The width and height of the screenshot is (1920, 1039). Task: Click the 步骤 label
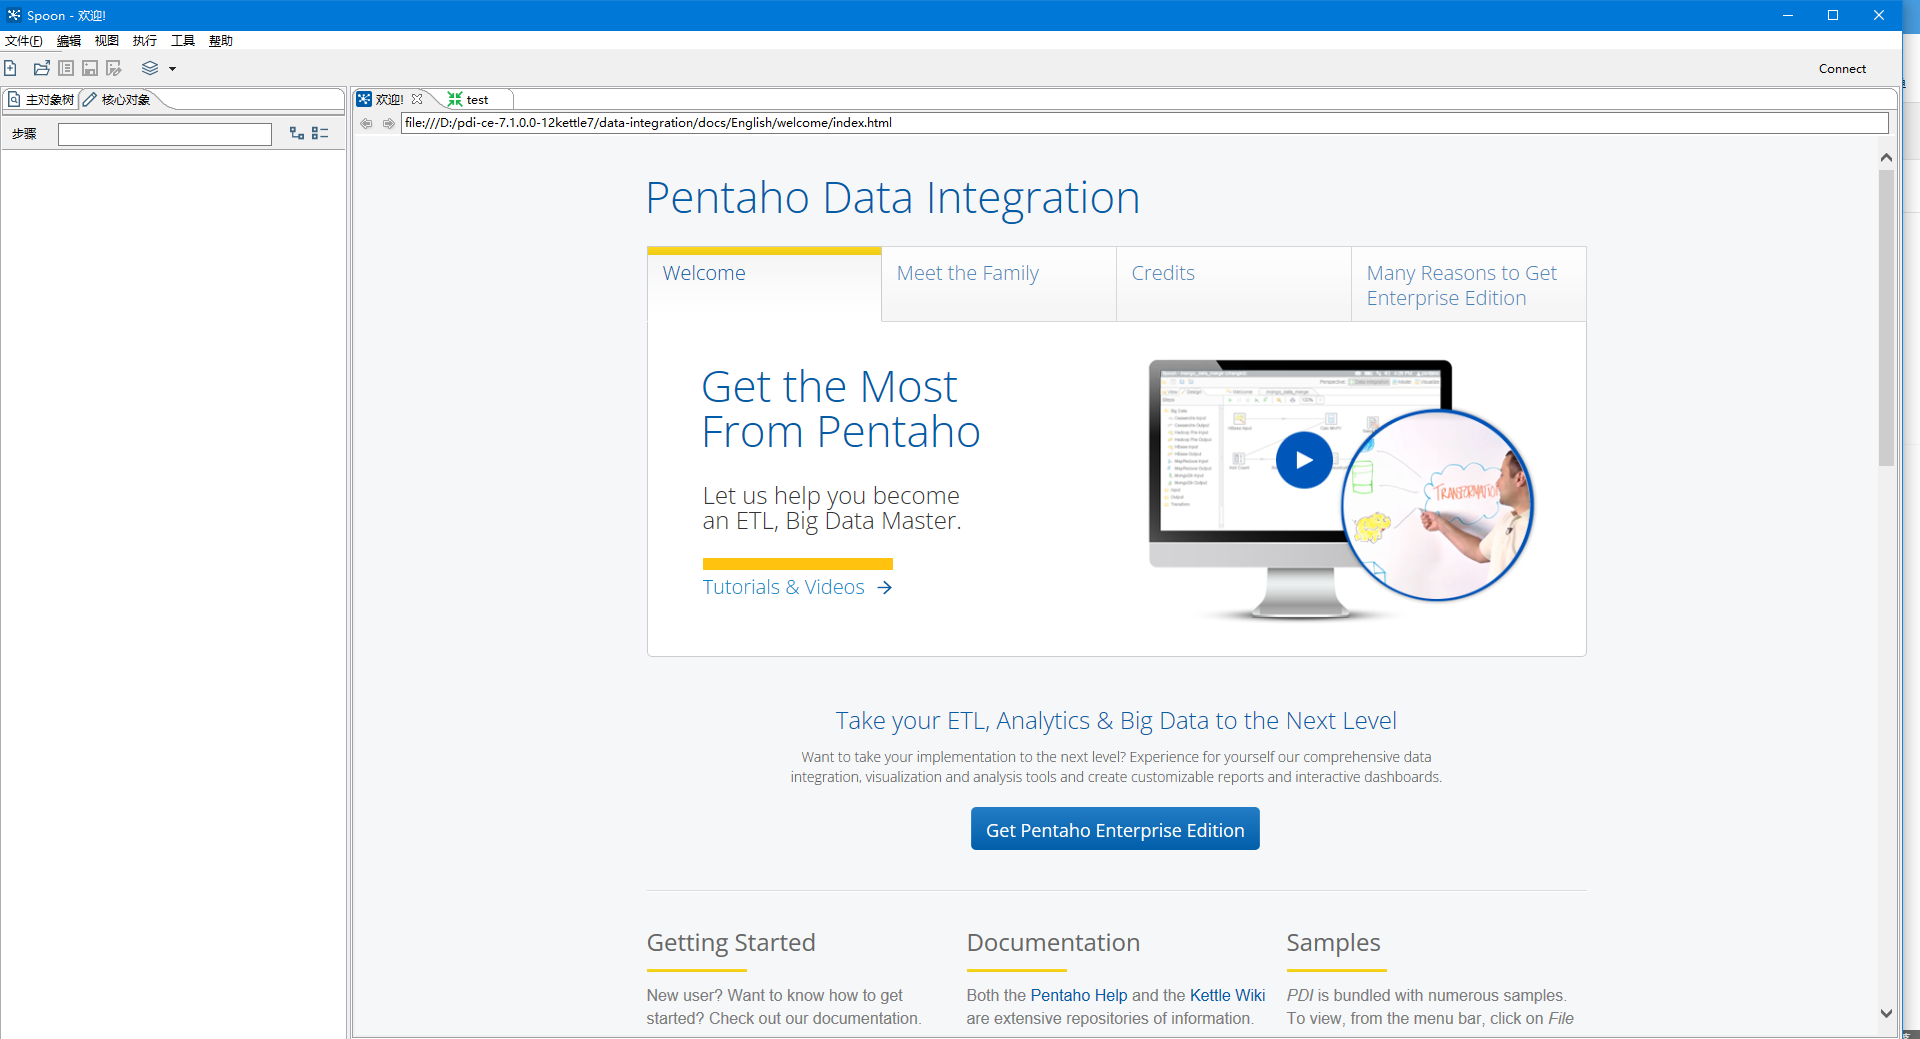tap(24, 134)
